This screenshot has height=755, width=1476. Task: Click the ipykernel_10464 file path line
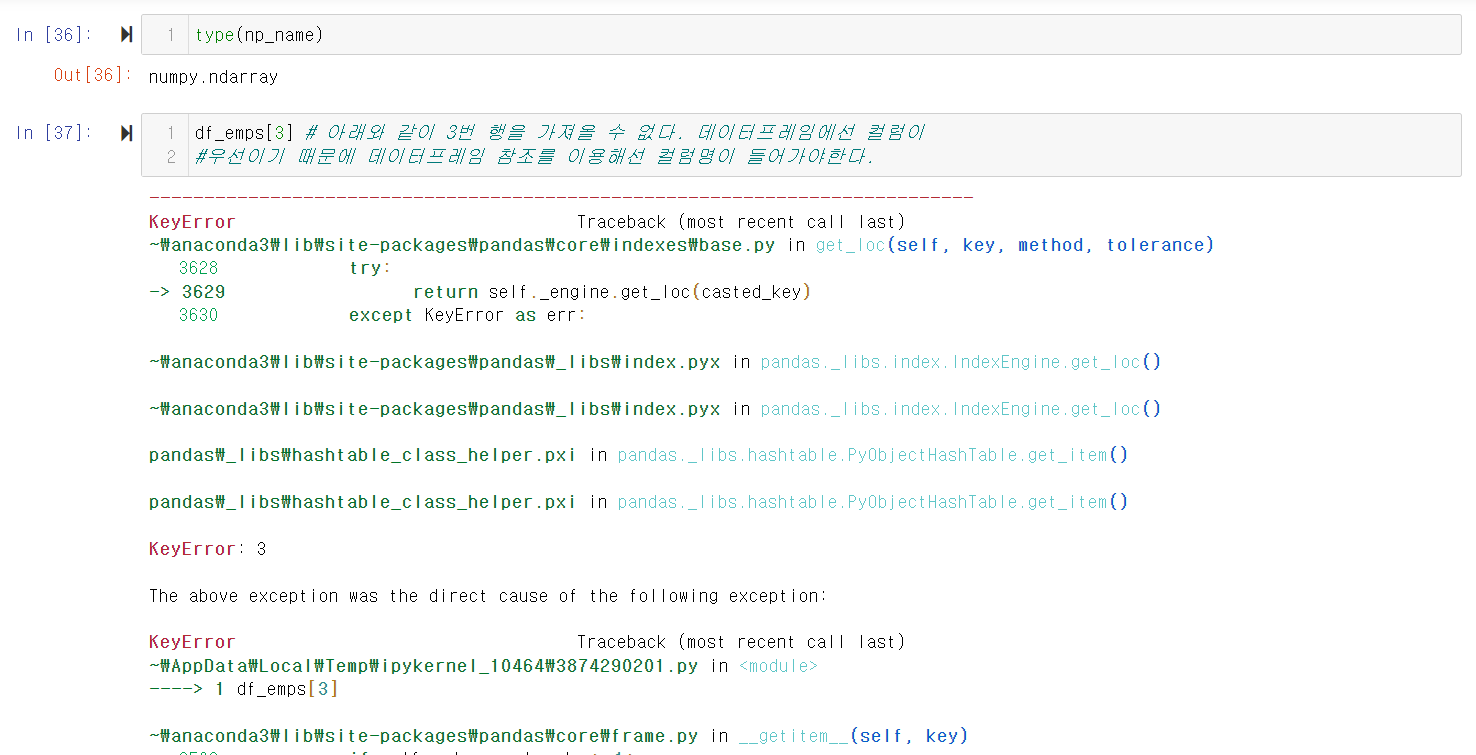coord(483,666)
